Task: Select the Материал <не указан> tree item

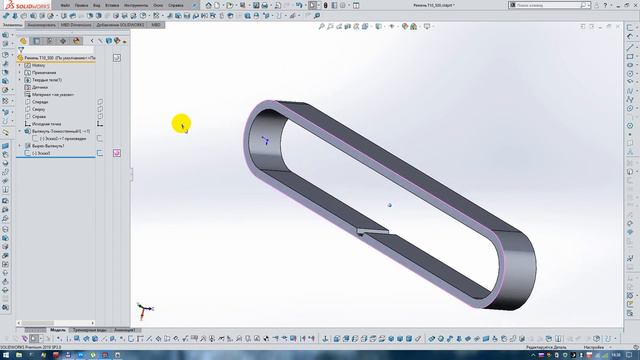Action: (x=53, y=95)
